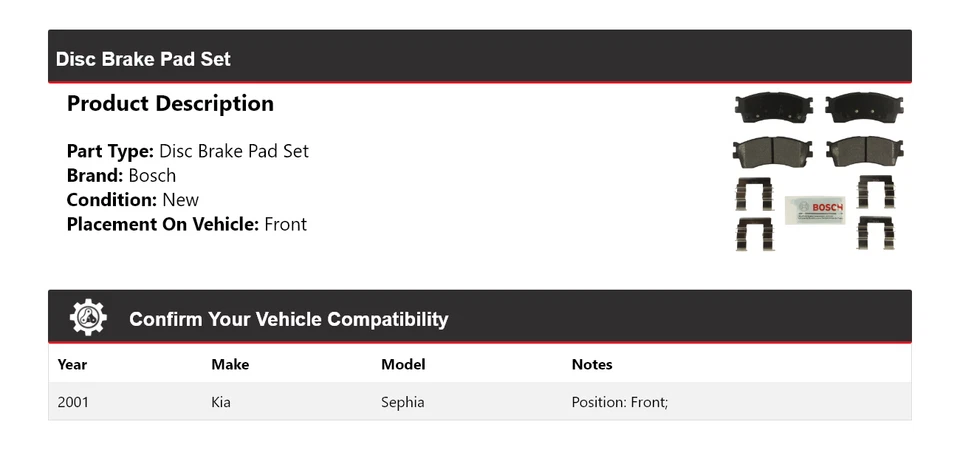Click the Model column header

click(x=403, y=364)
